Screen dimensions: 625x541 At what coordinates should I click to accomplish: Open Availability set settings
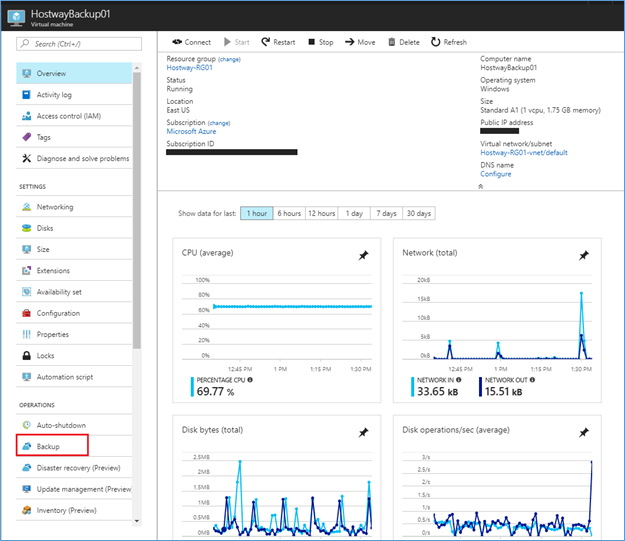click(74, 292)
